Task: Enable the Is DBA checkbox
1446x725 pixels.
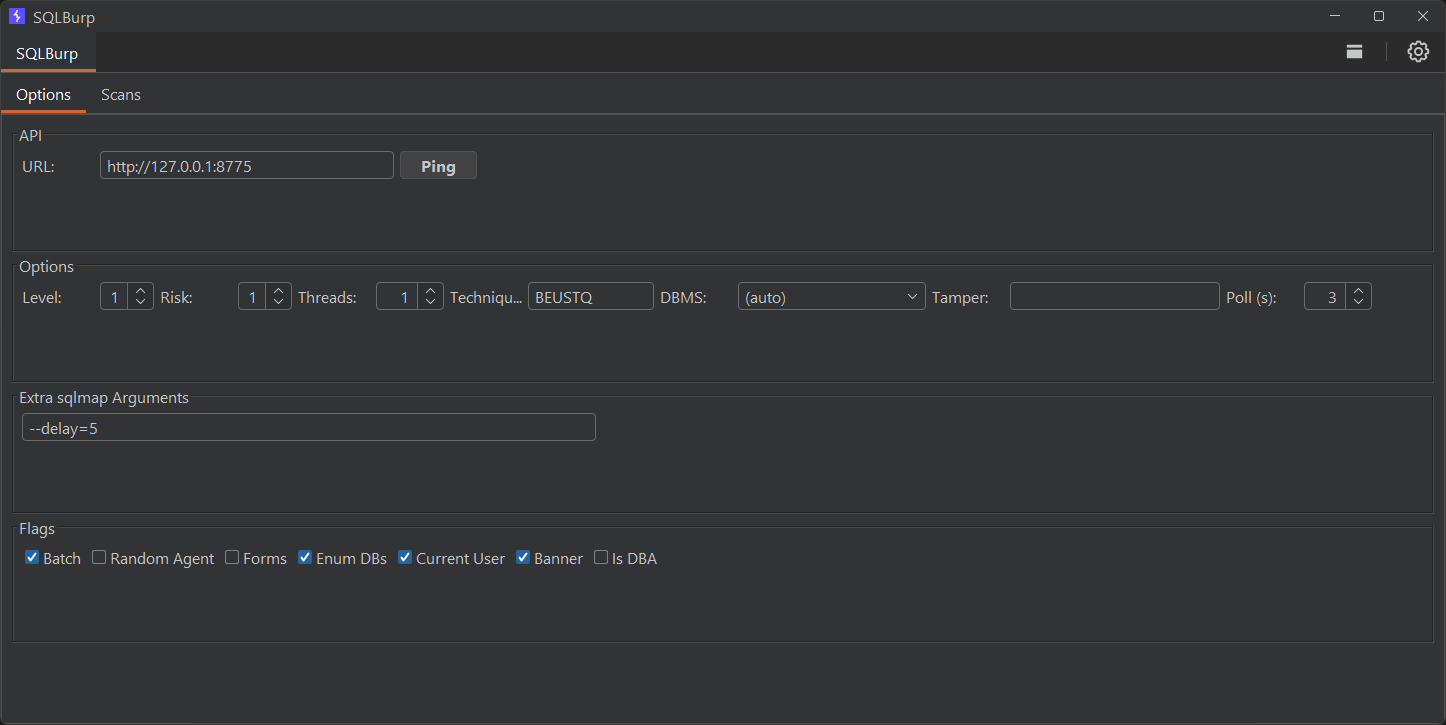Action: (x=601, y=557)
